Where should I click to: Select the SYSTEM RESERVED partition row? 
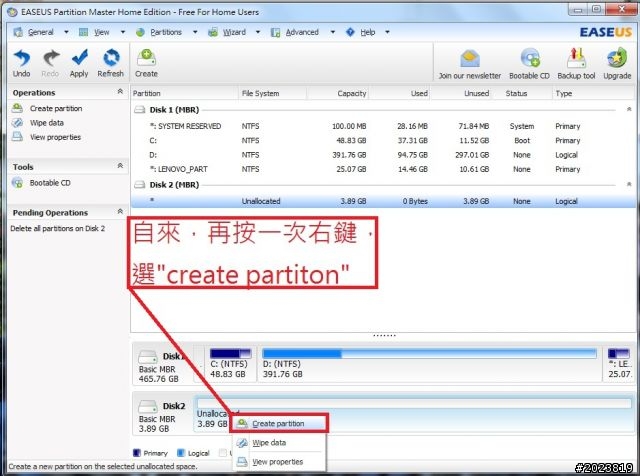click(x=383, y=126)
